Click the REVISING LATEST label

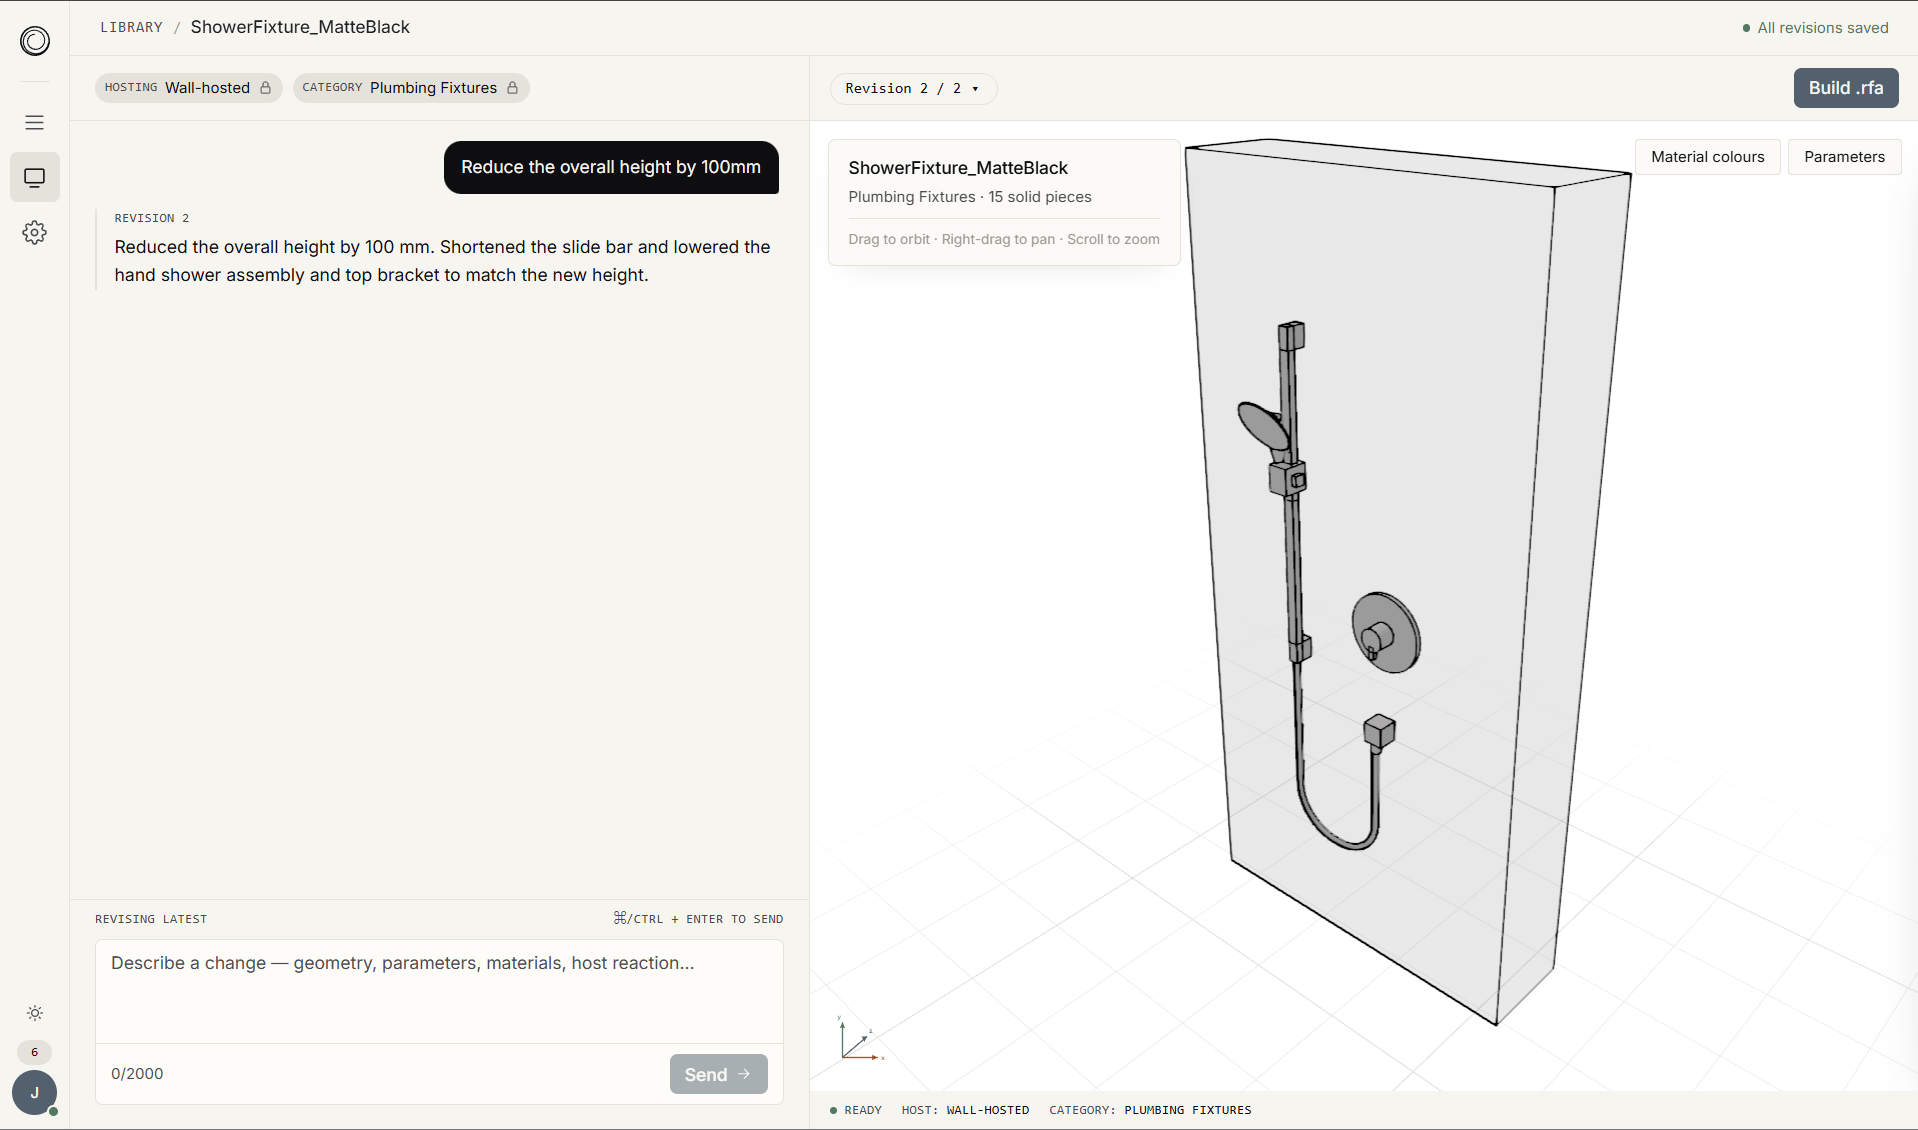point(151,919)
